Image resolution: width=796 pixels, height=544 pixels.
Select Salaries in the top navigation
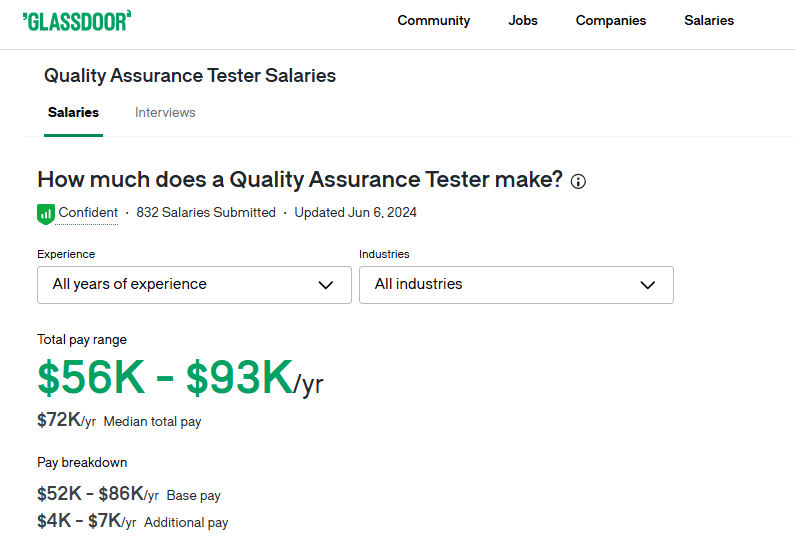click(x=709, y=20)
